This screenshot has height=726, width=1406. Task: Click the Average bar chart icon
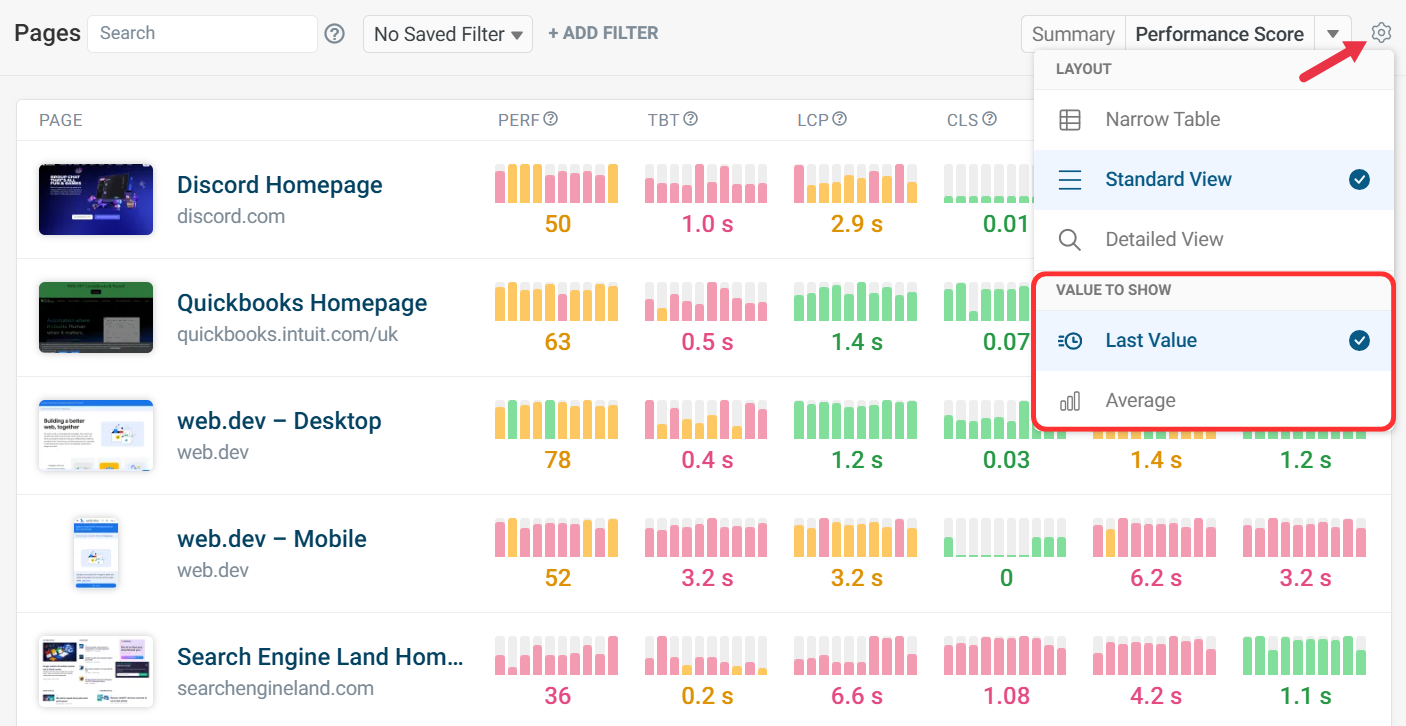pyautogui.click(x=1069, y=401)
